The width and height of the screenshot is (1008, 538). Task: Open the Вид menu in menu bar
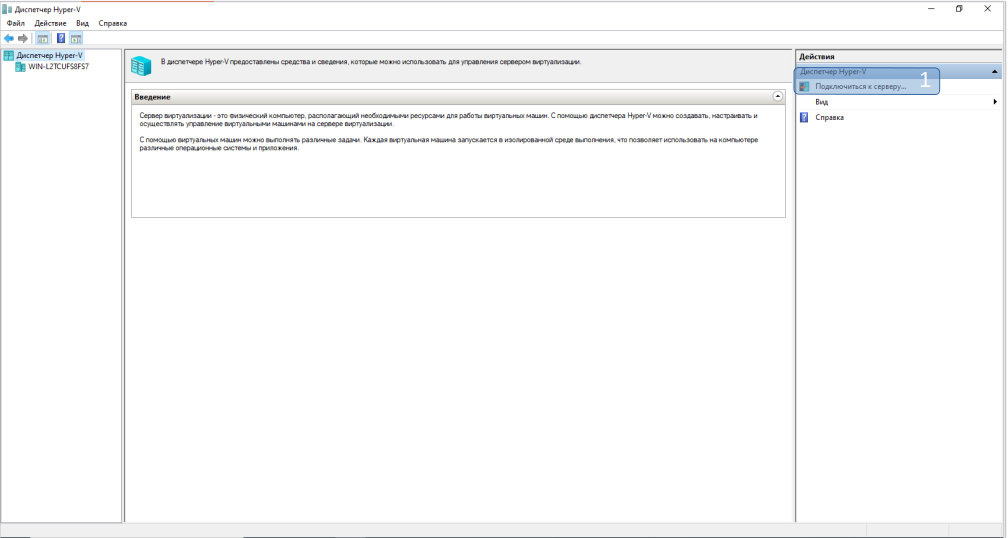tap(82, 23)
